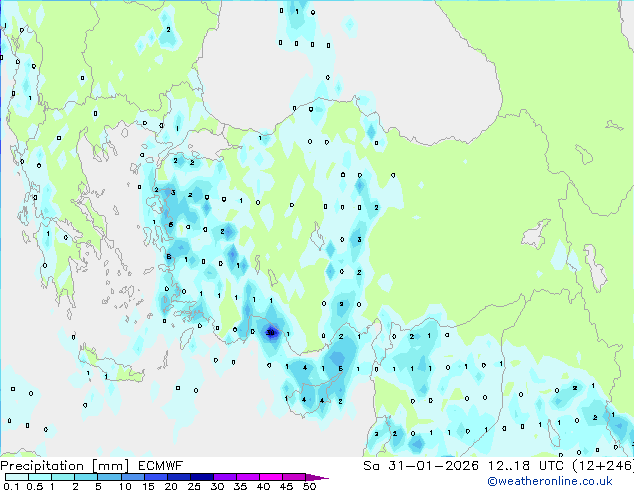Click the '0.1' legend scale label
The image size is (634, 490).
tap(11, 486)
